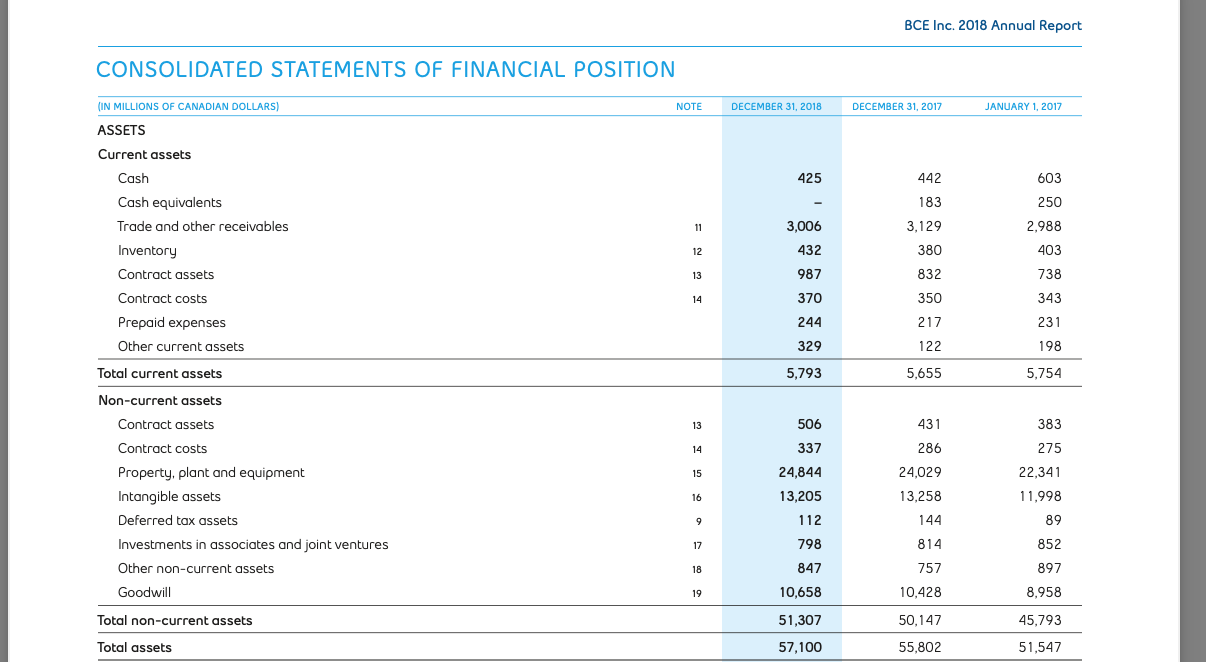Select non-current Contract costs value 337

[x=810, y=448]
